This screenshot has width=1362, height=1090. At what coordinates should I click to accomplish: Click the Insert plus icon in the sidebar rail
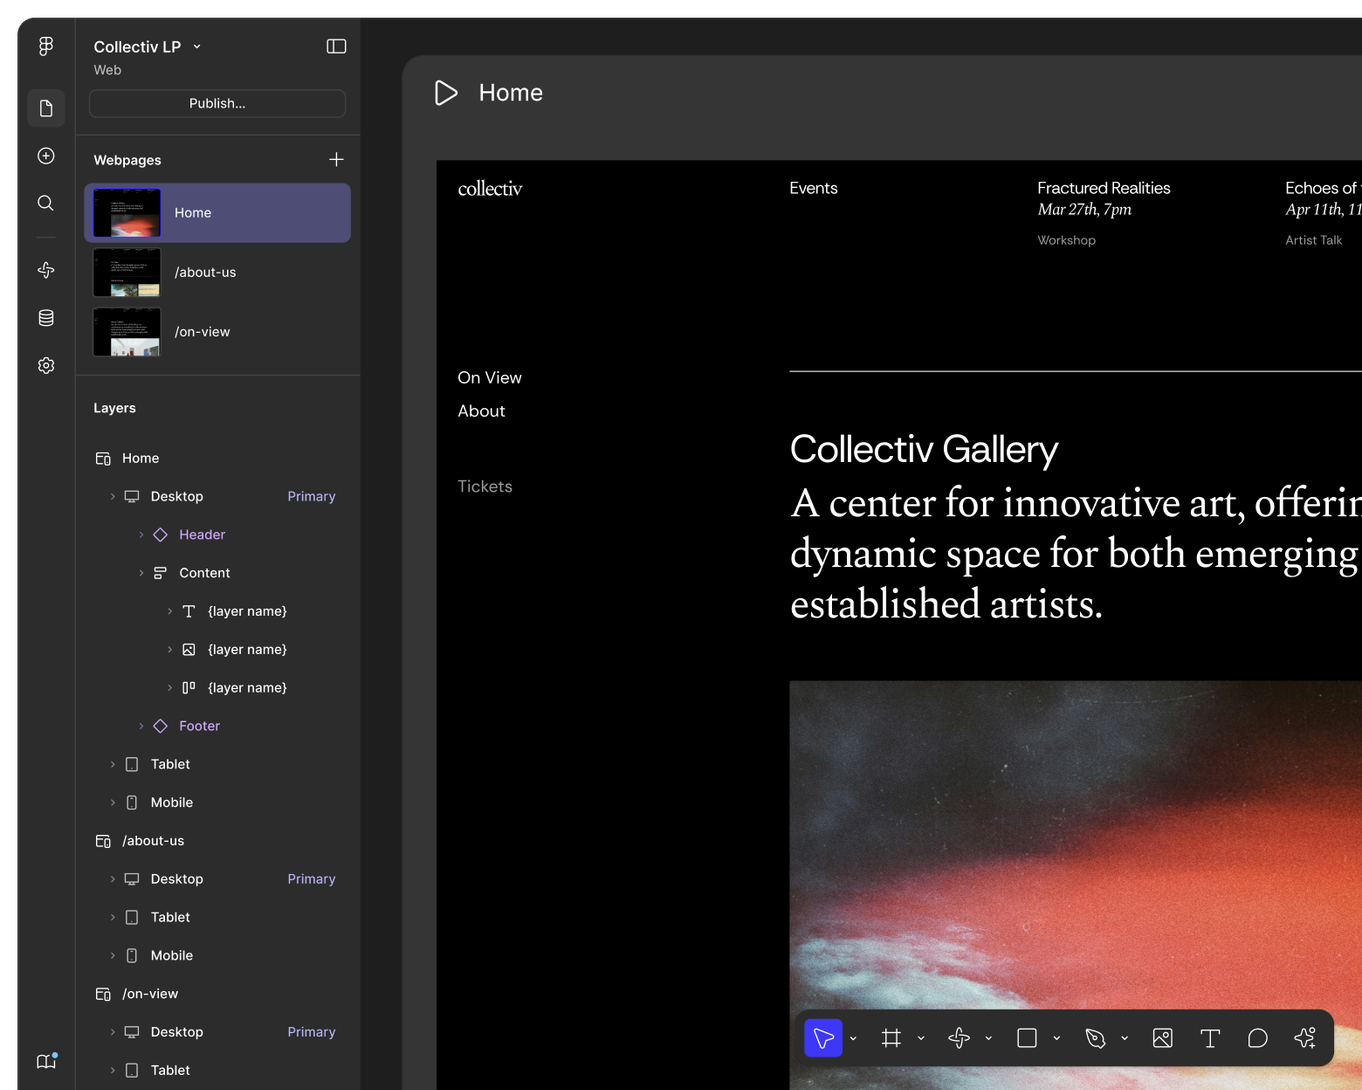45,156
